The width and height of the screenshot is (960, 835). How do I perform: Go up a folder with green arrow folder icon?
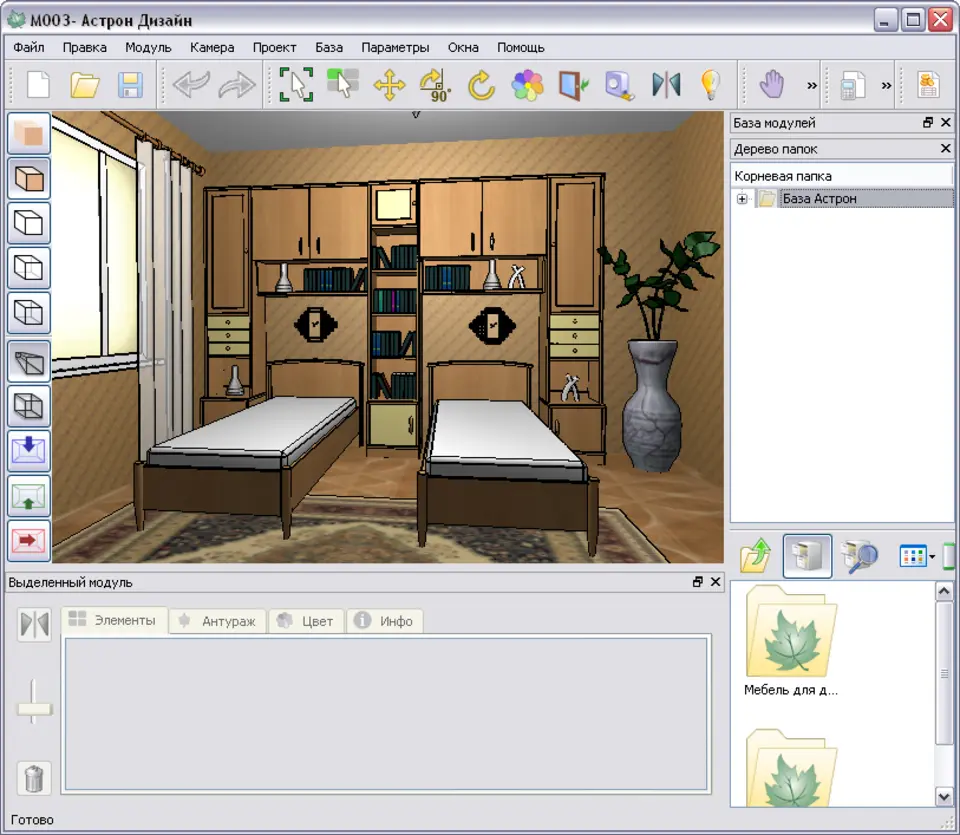click(x=756, y=556)
